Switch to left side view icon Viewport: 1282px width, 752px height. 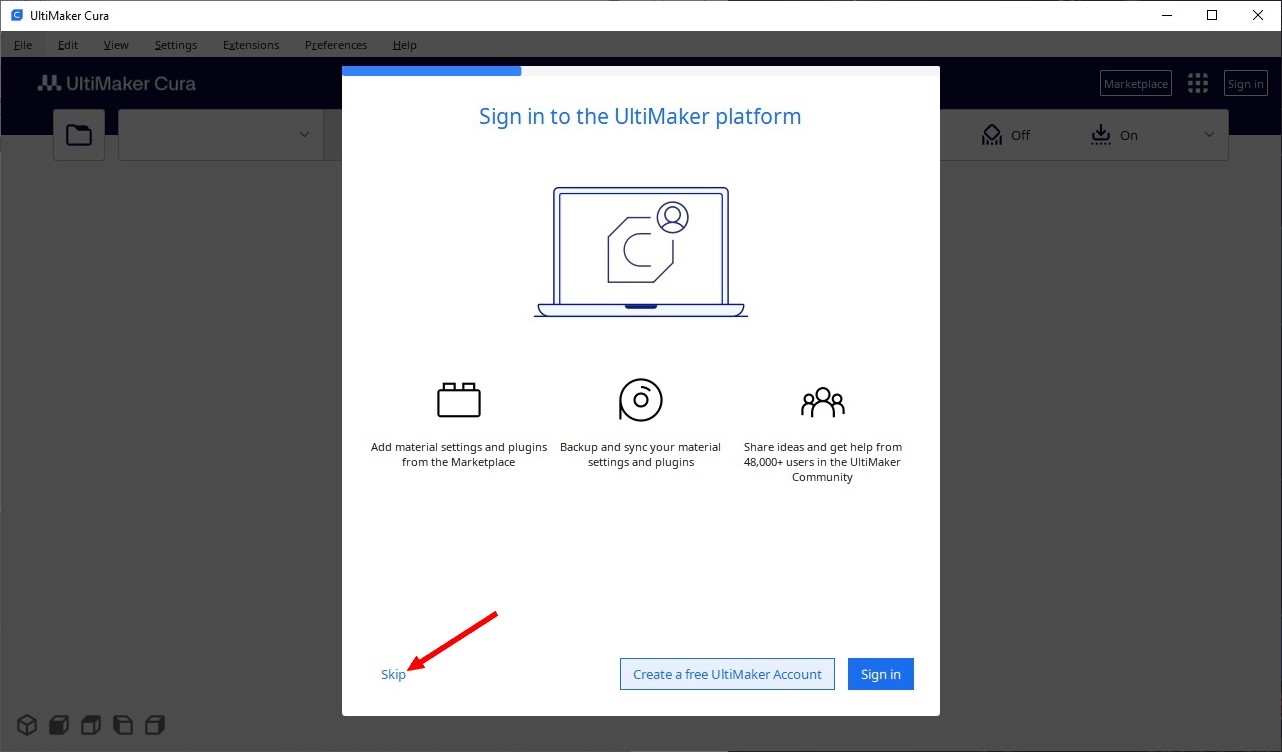[x=123, y=724]
